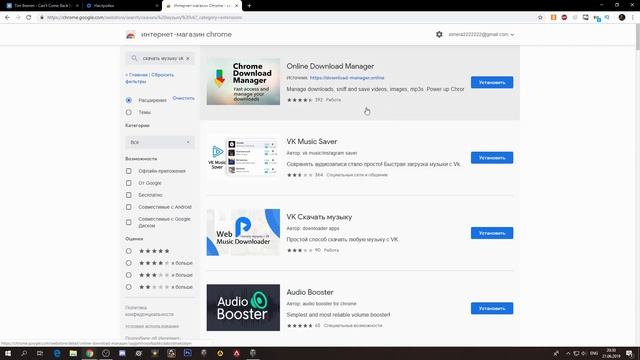Check the Офлайн-приложения checkbox
This screenshot has width=640, height=360.
coord(129,171)
